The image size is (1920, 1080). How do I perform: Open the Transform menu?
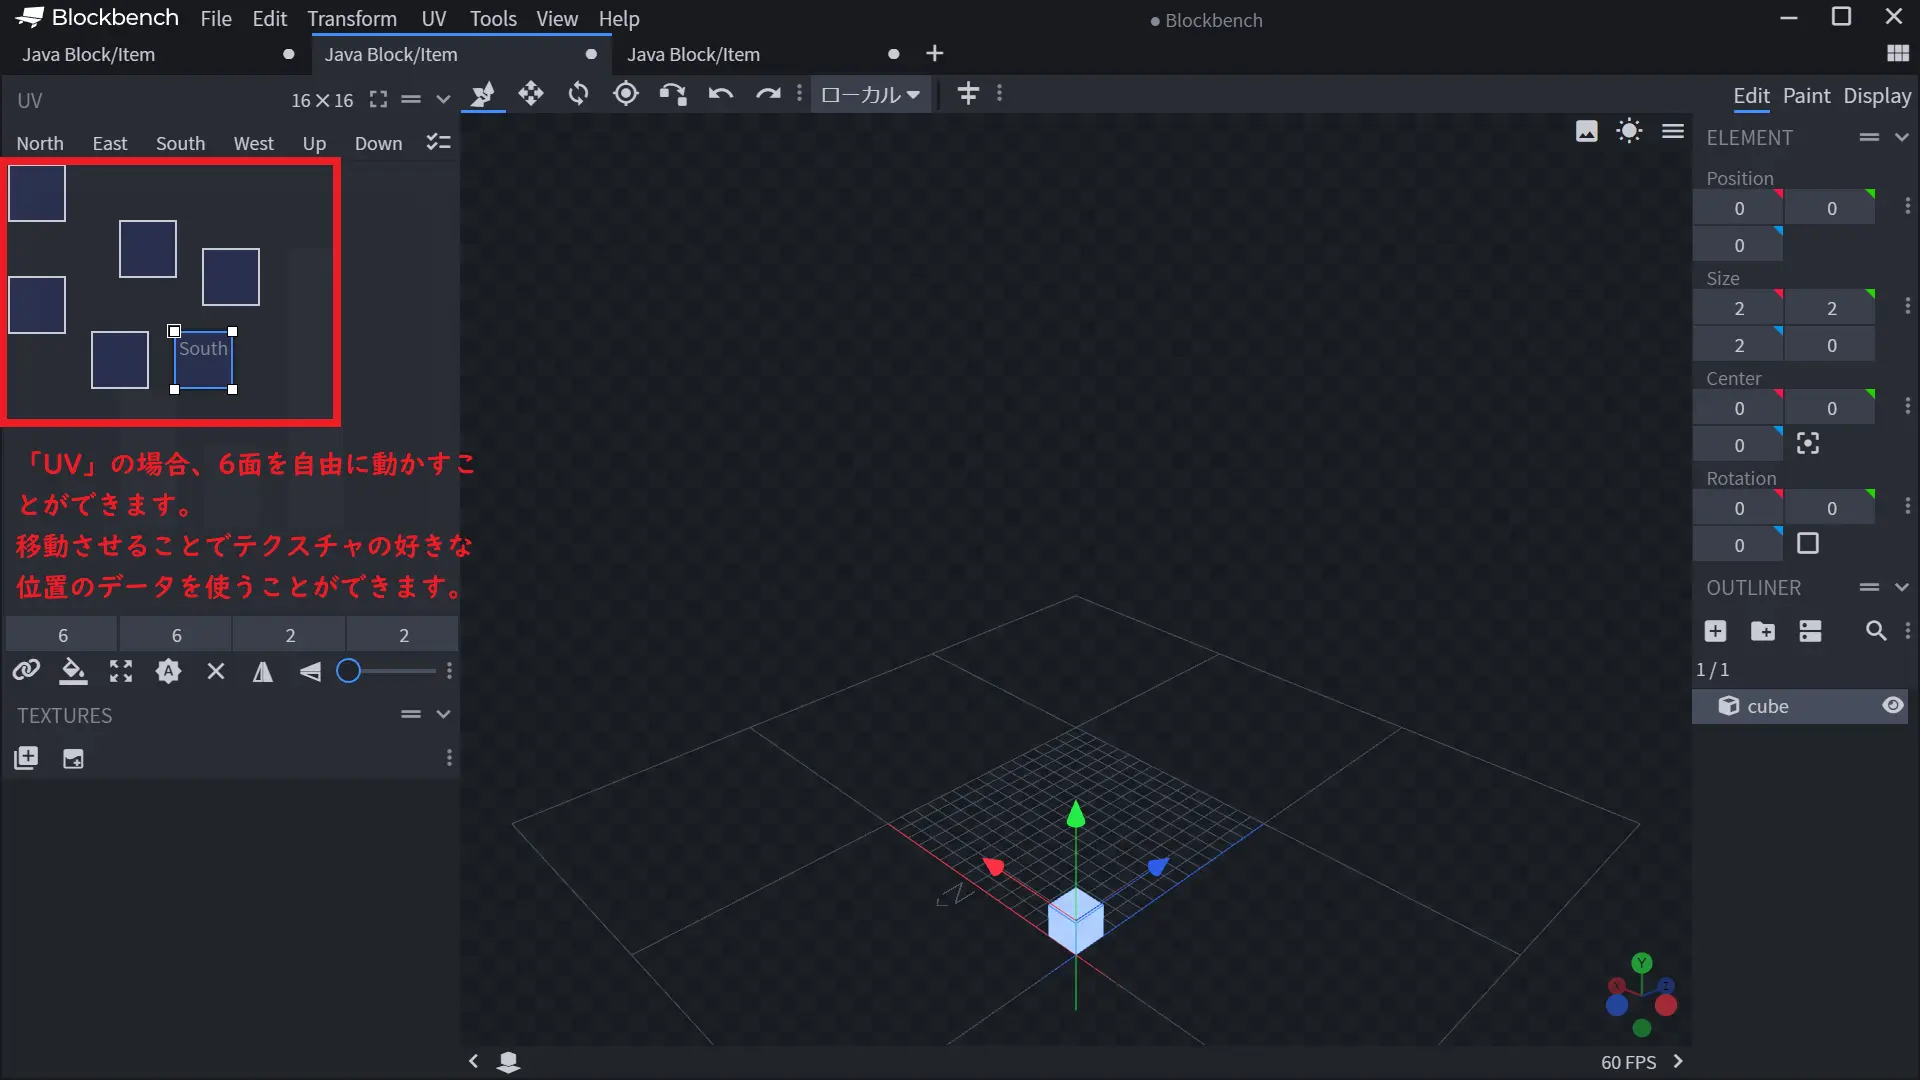pos(351,19)
